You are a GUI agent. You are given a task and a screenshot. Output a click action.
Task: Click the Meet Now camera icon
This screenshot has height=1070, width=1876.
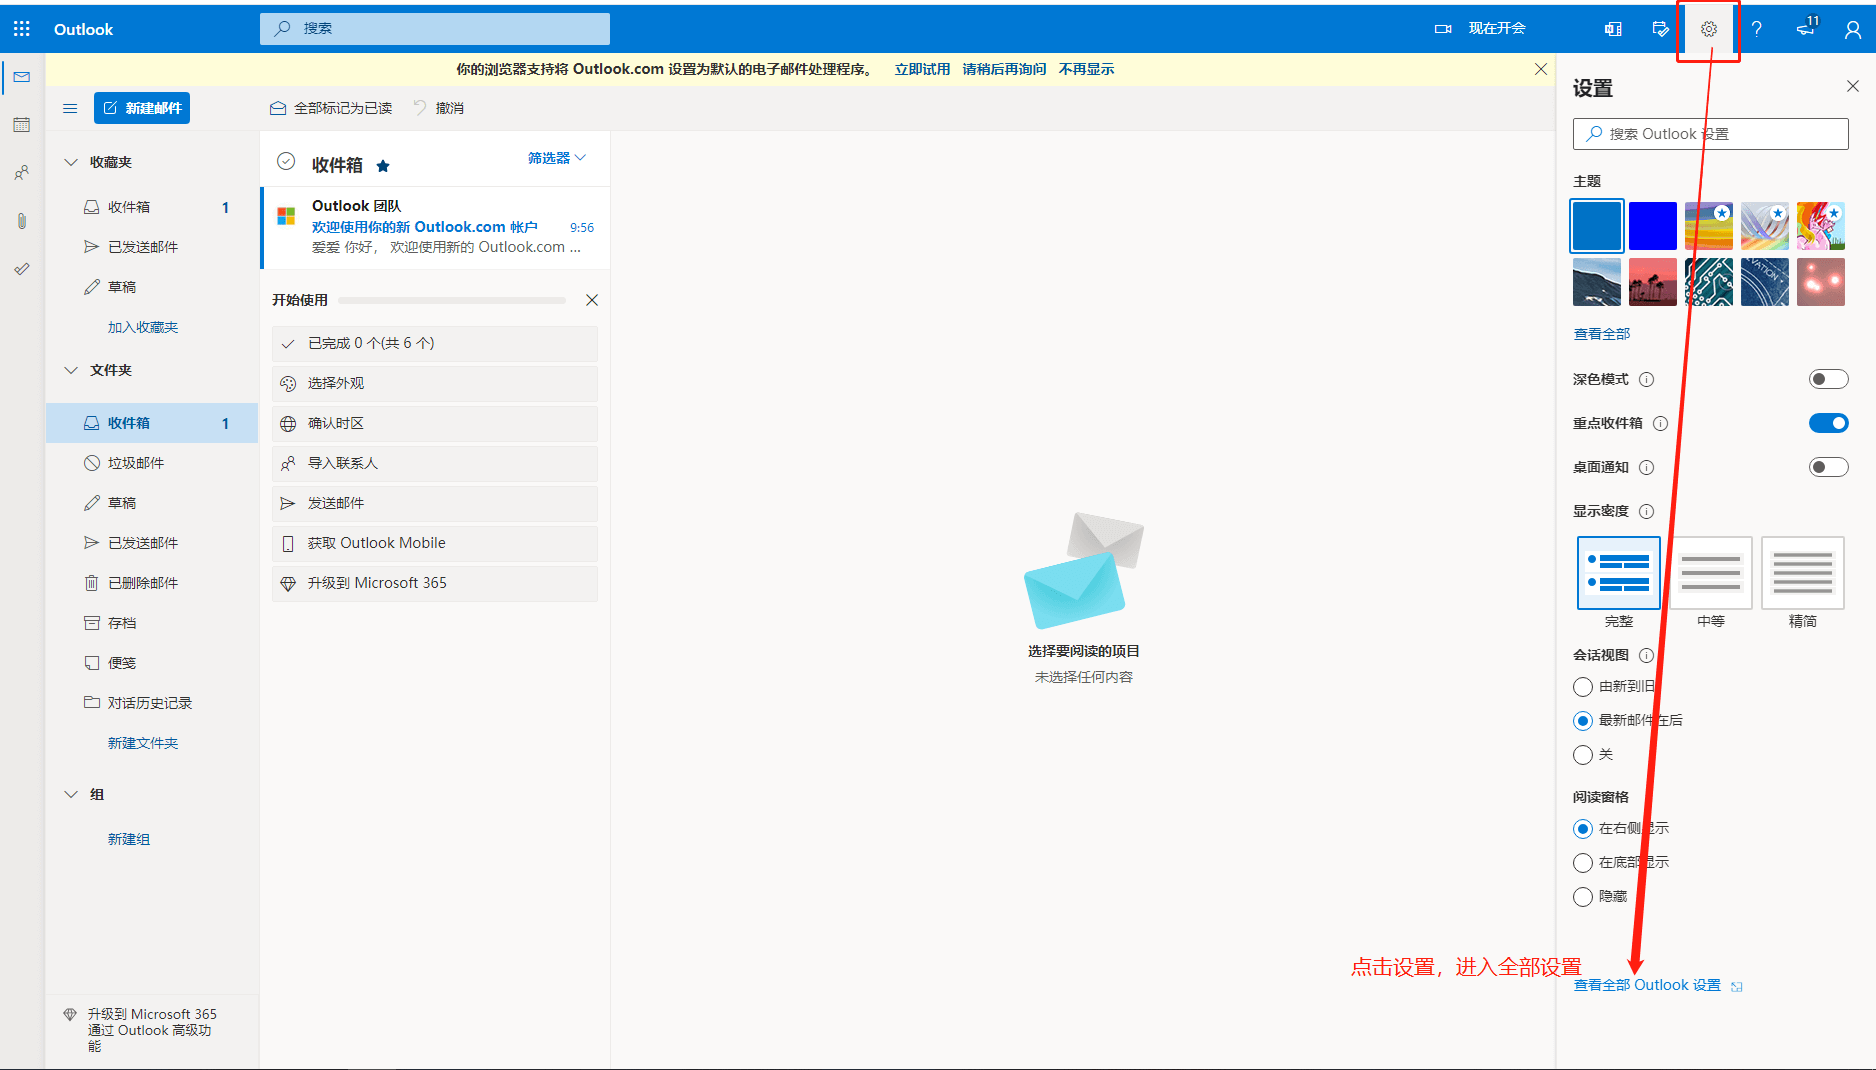(x=1443, y=29)
